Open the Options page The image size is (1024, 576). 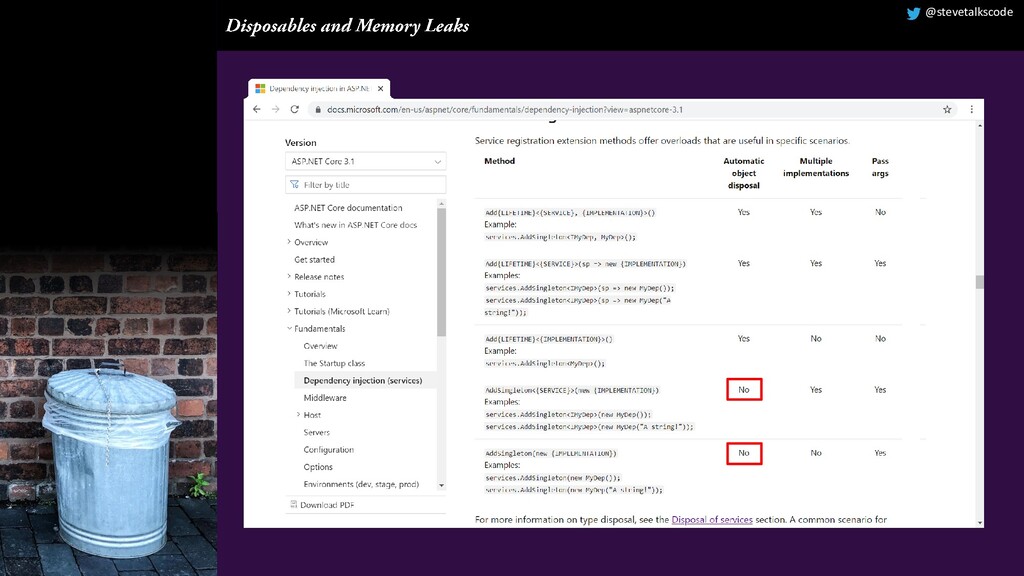(x=318, y=467)
